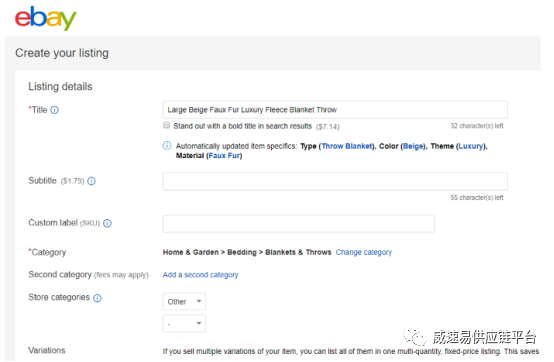
Task: Open the Luxury theme specific link
Action: (x=471, y=146)
